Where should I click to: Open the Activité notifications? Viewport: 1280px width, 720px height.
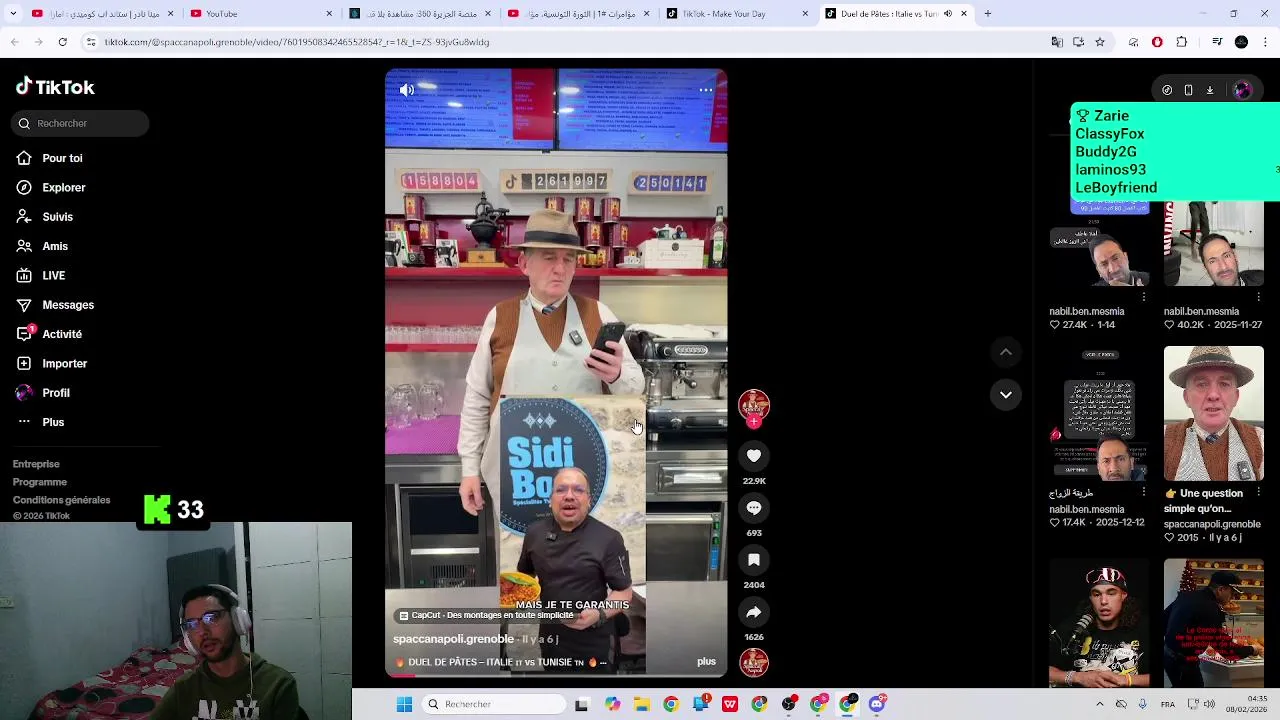click(x=49, y=334)
